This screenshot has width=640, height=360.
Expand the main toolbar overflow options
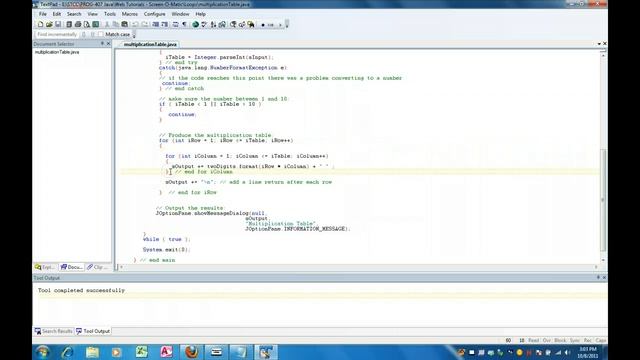[287, 24]
